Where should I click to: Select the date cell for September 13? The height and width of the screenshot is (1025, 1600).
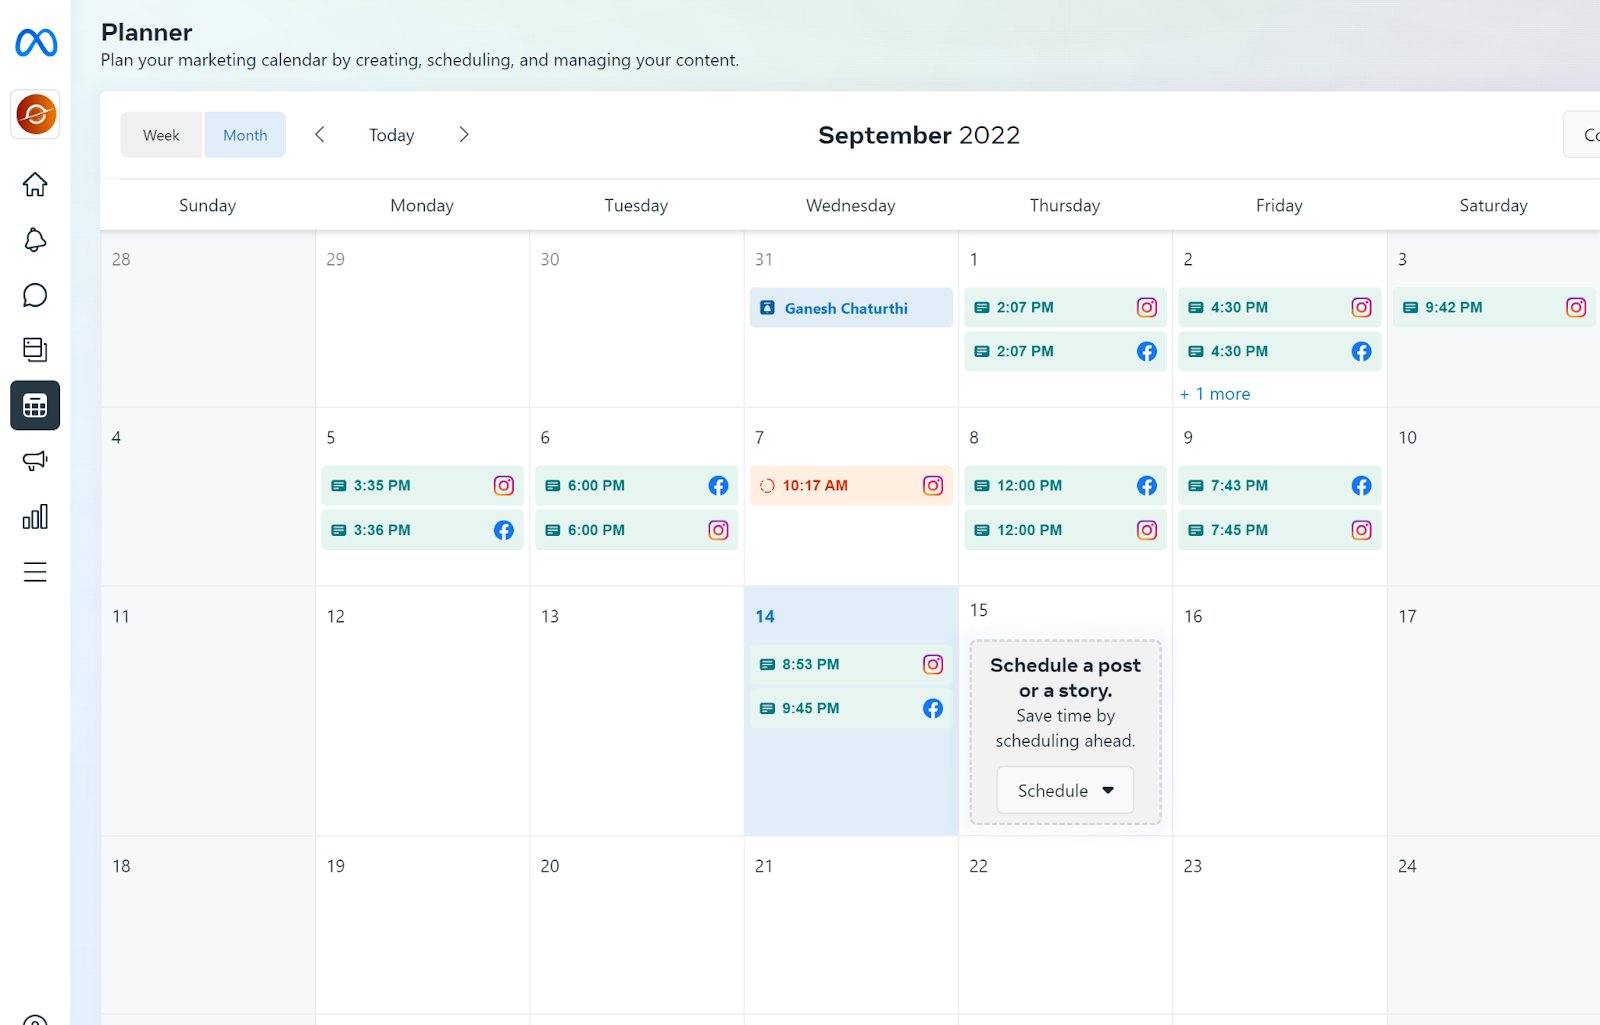tap(637, 711)
